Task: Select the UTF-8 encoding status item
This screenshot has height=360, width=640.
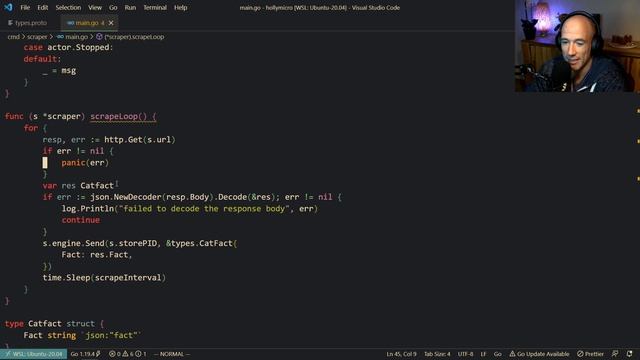Action: point(465,354)
